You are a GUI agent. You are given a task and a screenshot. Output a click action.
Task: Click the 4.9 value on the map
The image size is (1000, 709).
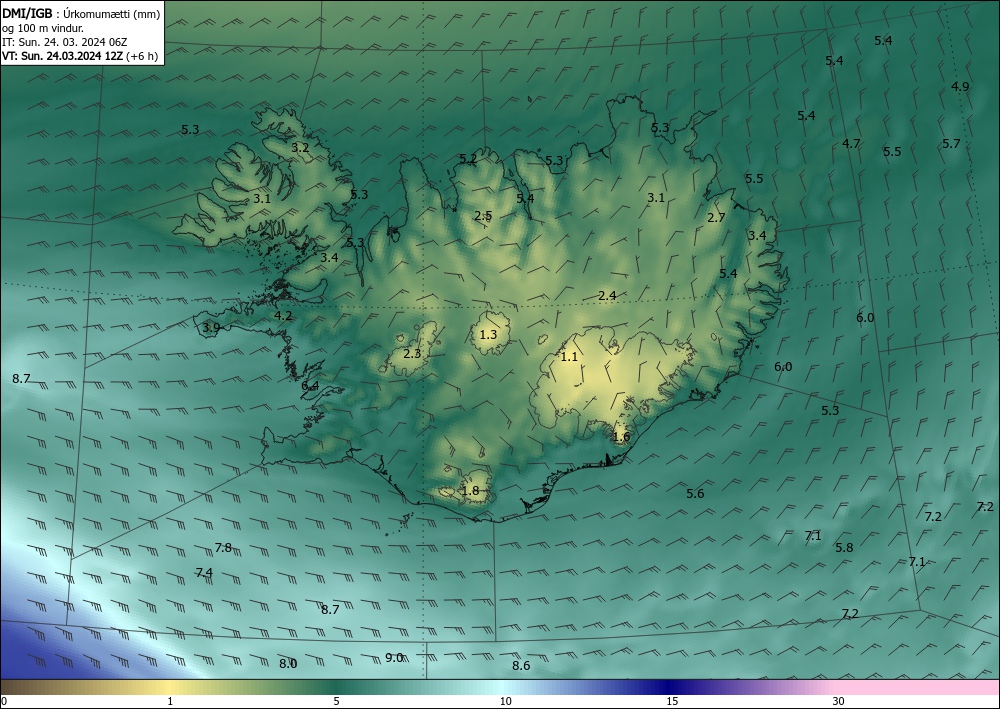(x=960, y=87)
